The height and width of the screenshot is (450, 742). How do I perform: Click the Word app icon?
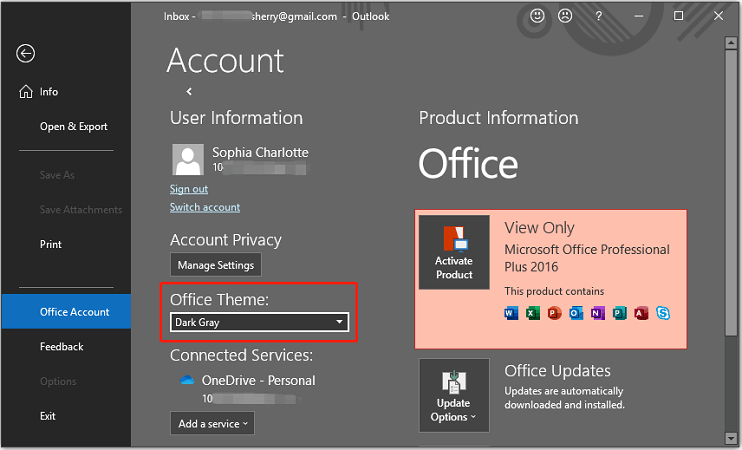tap(511, 313)
